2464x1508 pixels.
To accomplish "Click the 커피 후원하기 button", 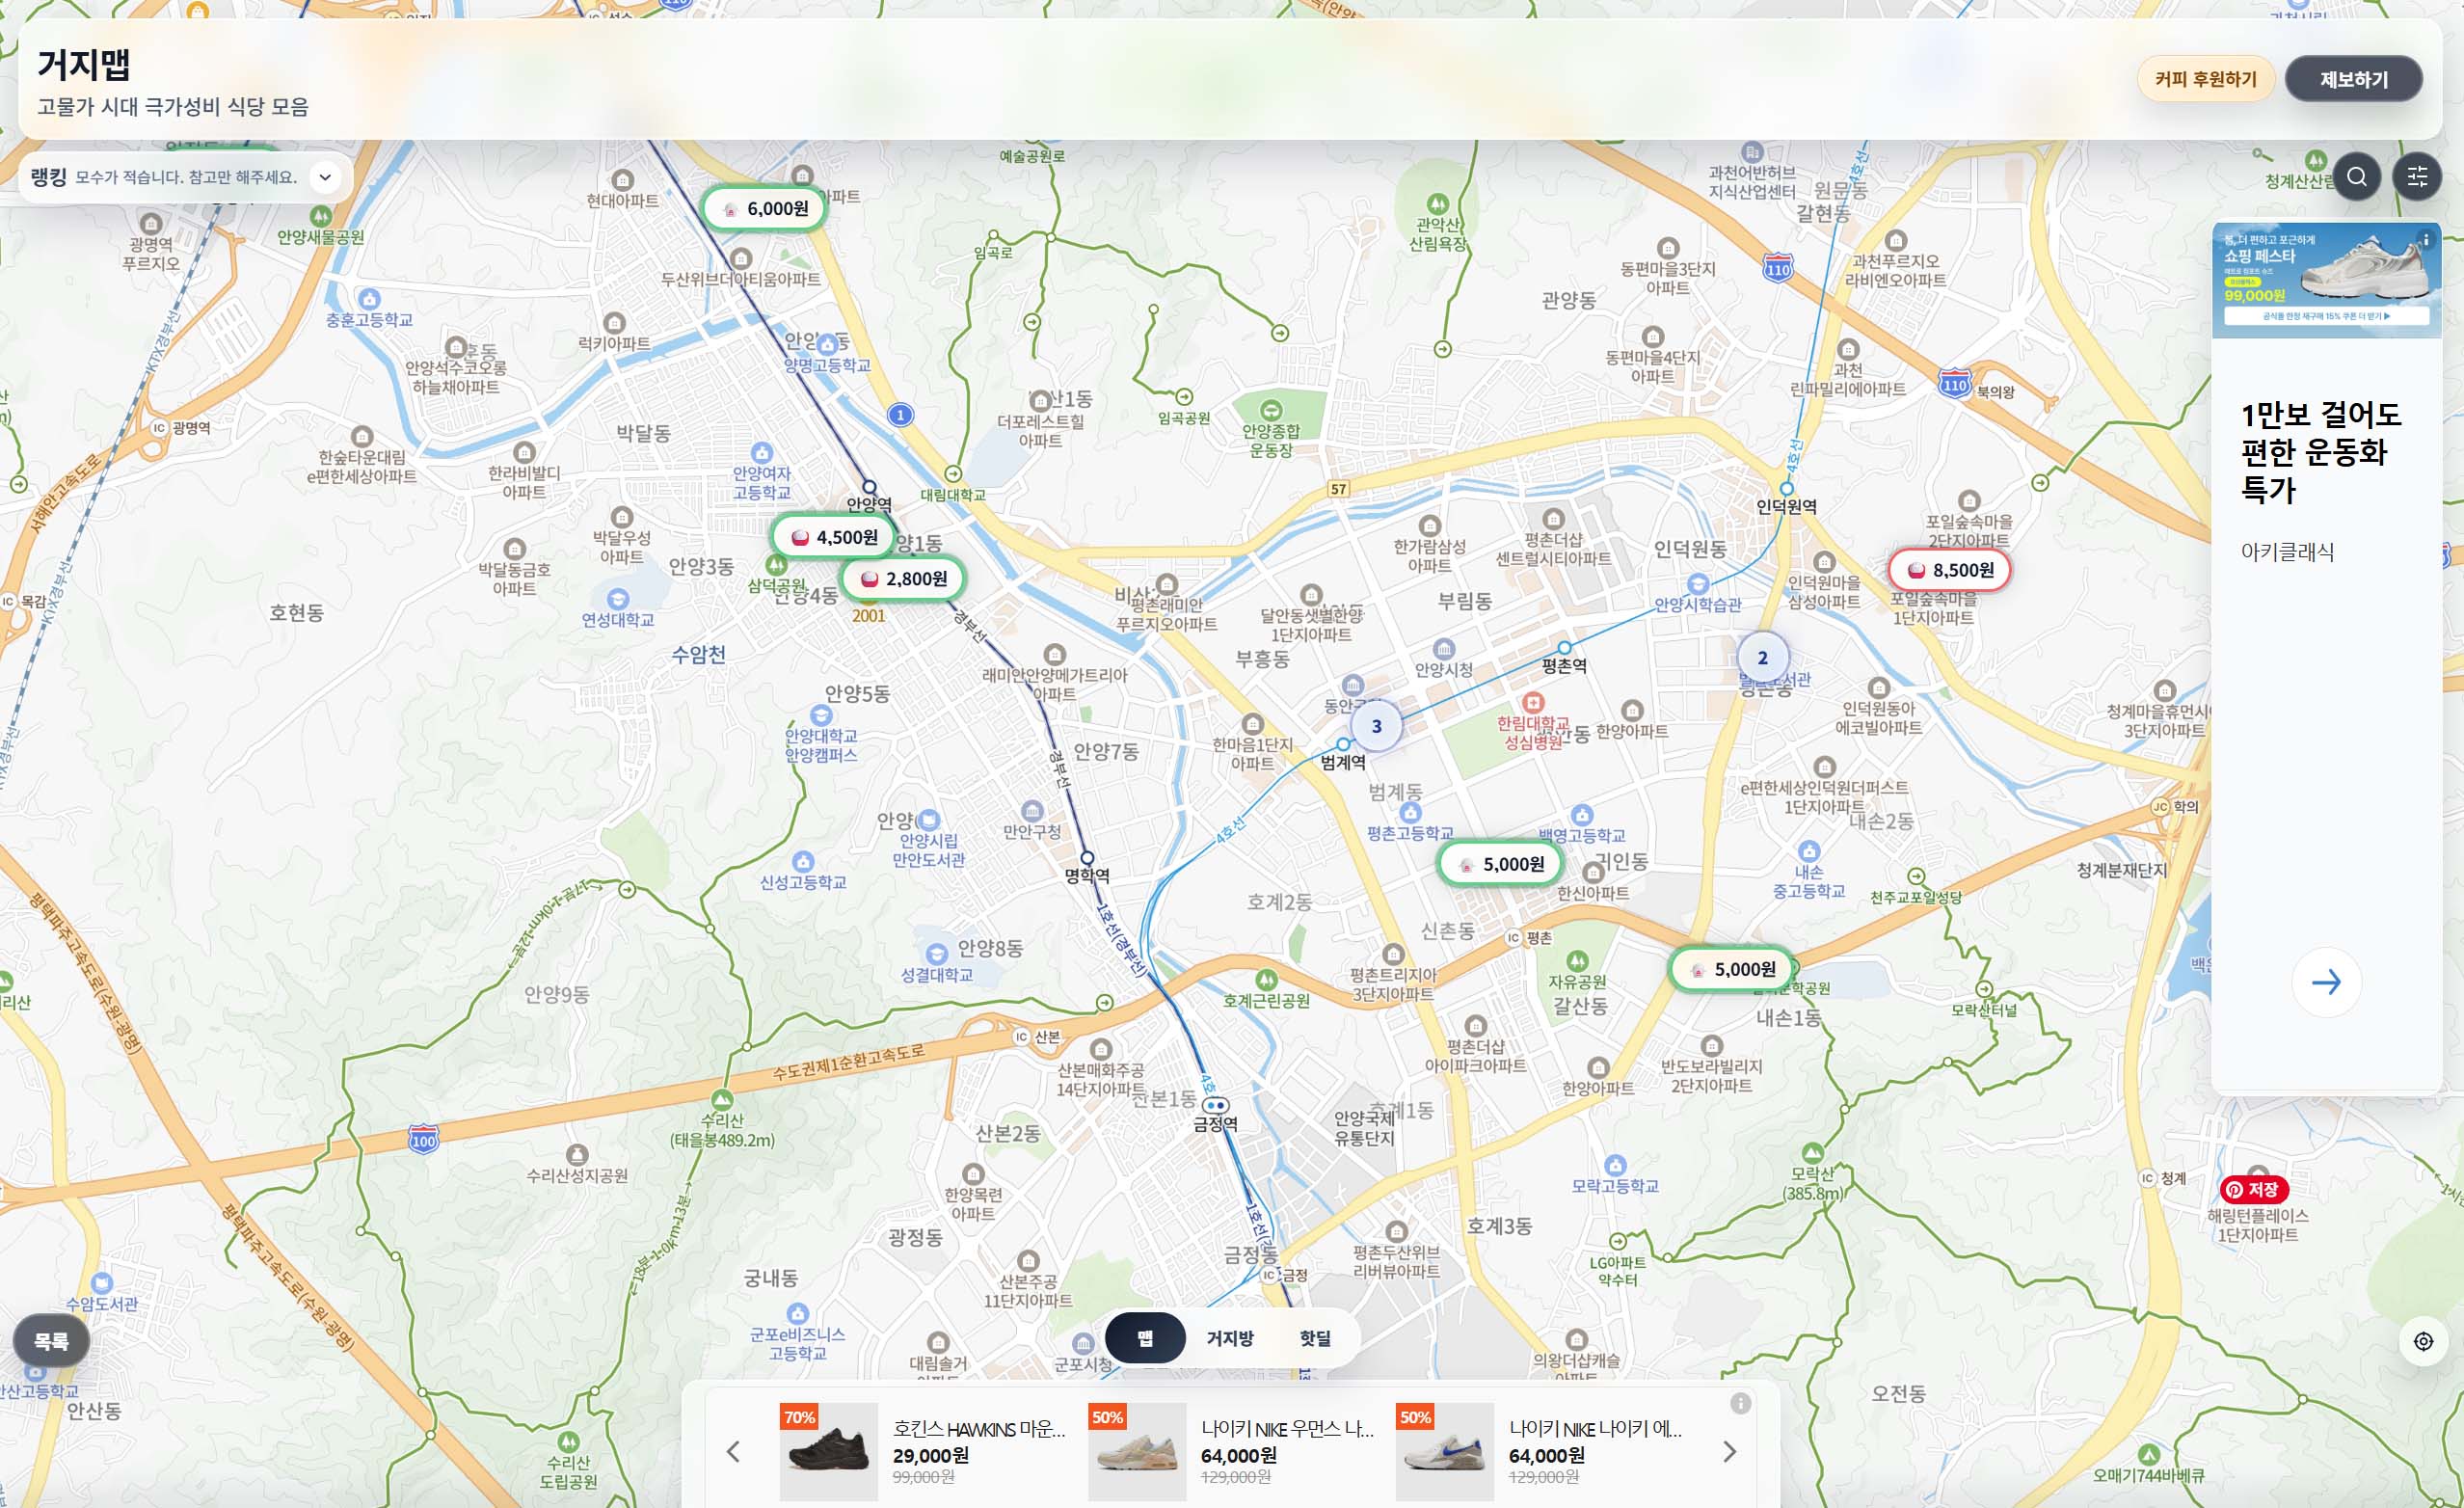I will coord(2205,79).
